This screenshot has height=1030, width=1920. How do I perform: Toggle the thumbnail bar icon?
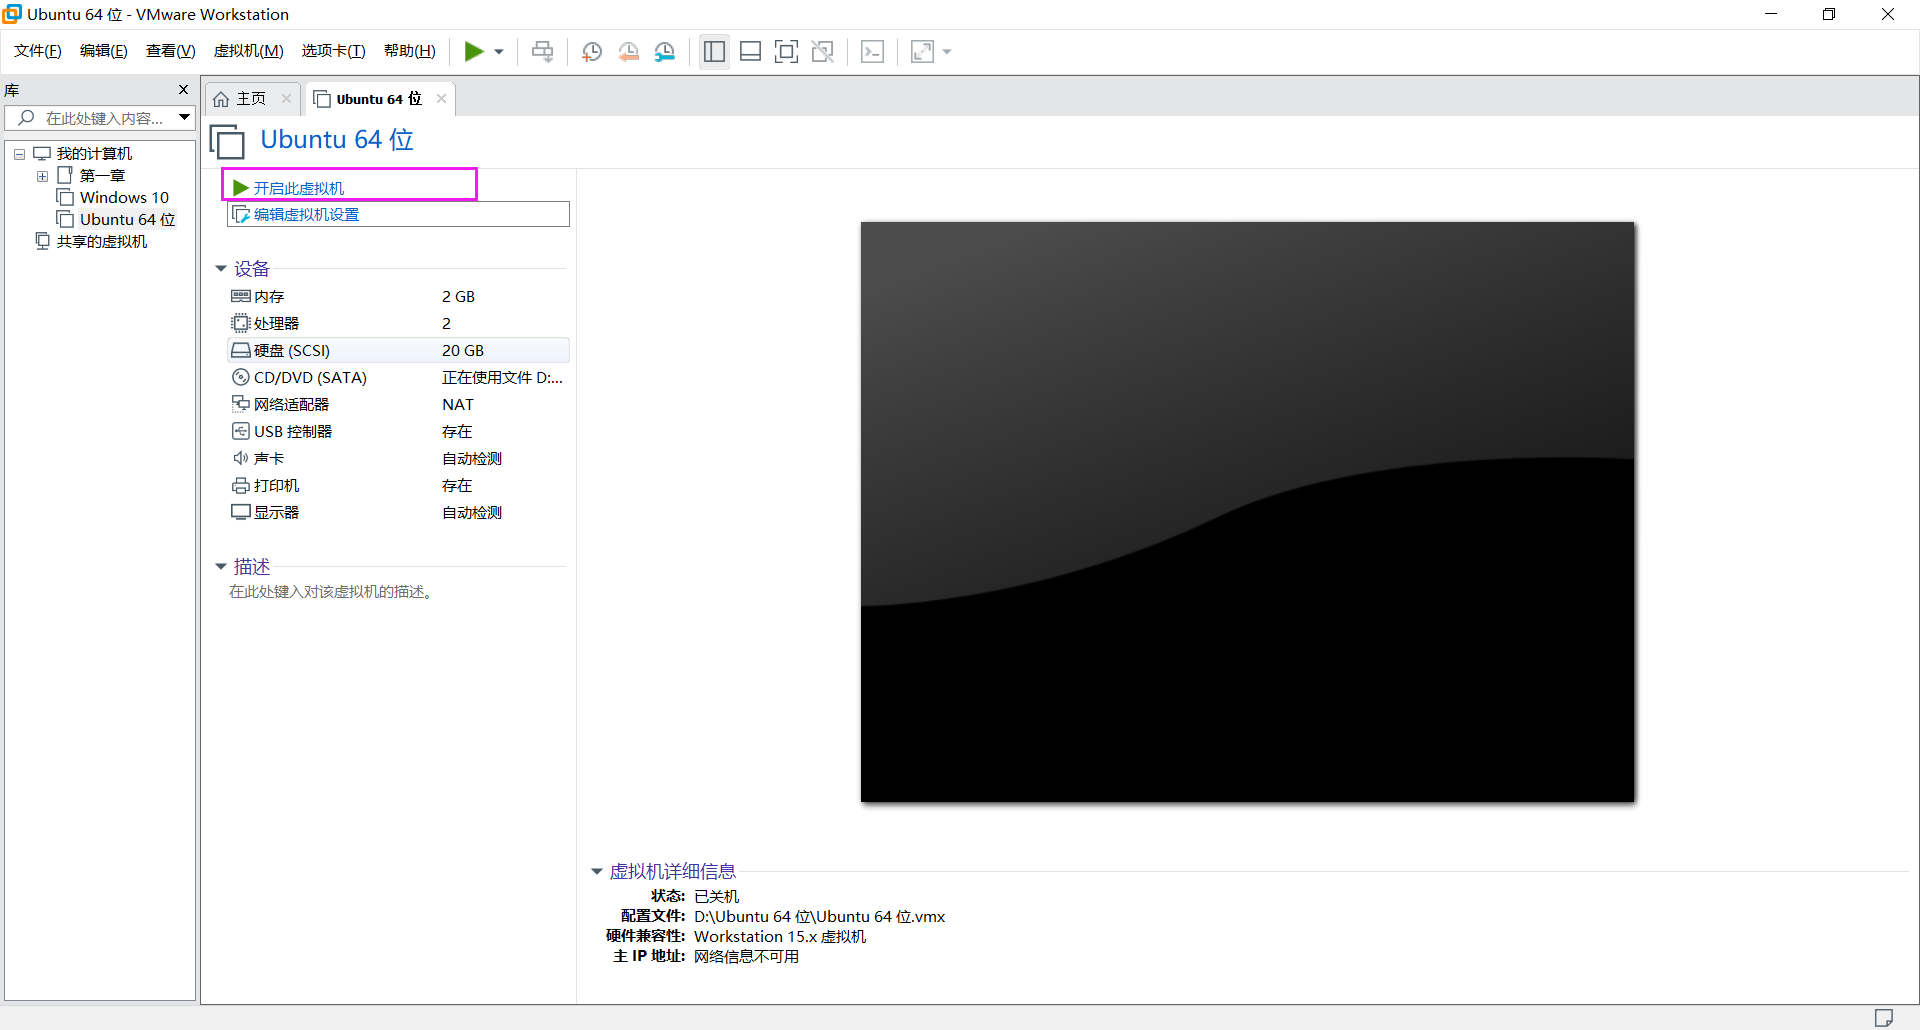tap(750, 51)
